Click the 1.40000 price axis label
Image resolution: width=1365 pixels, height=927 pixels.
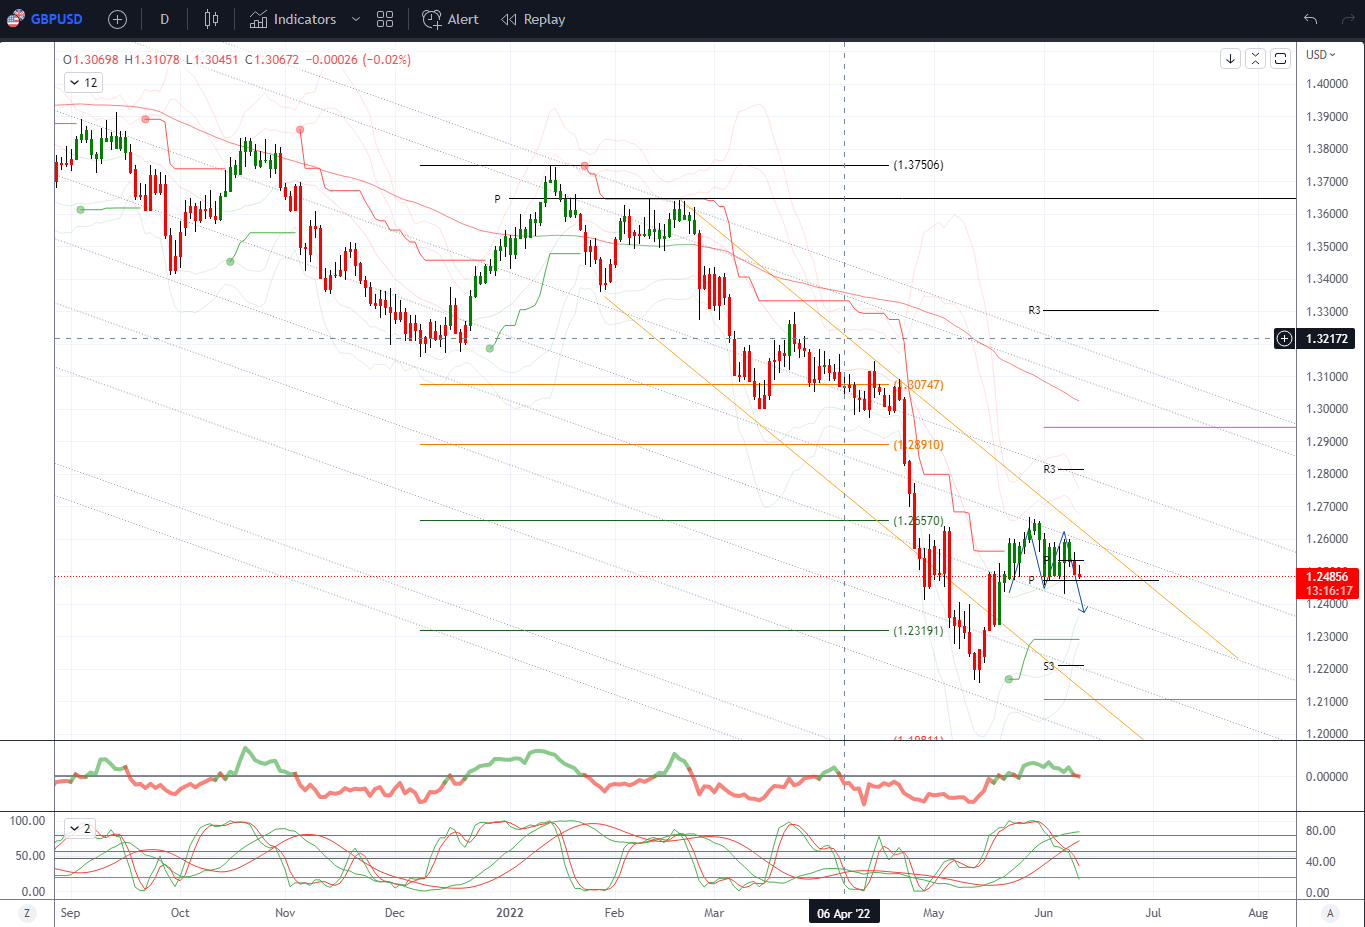point(1327,84)
